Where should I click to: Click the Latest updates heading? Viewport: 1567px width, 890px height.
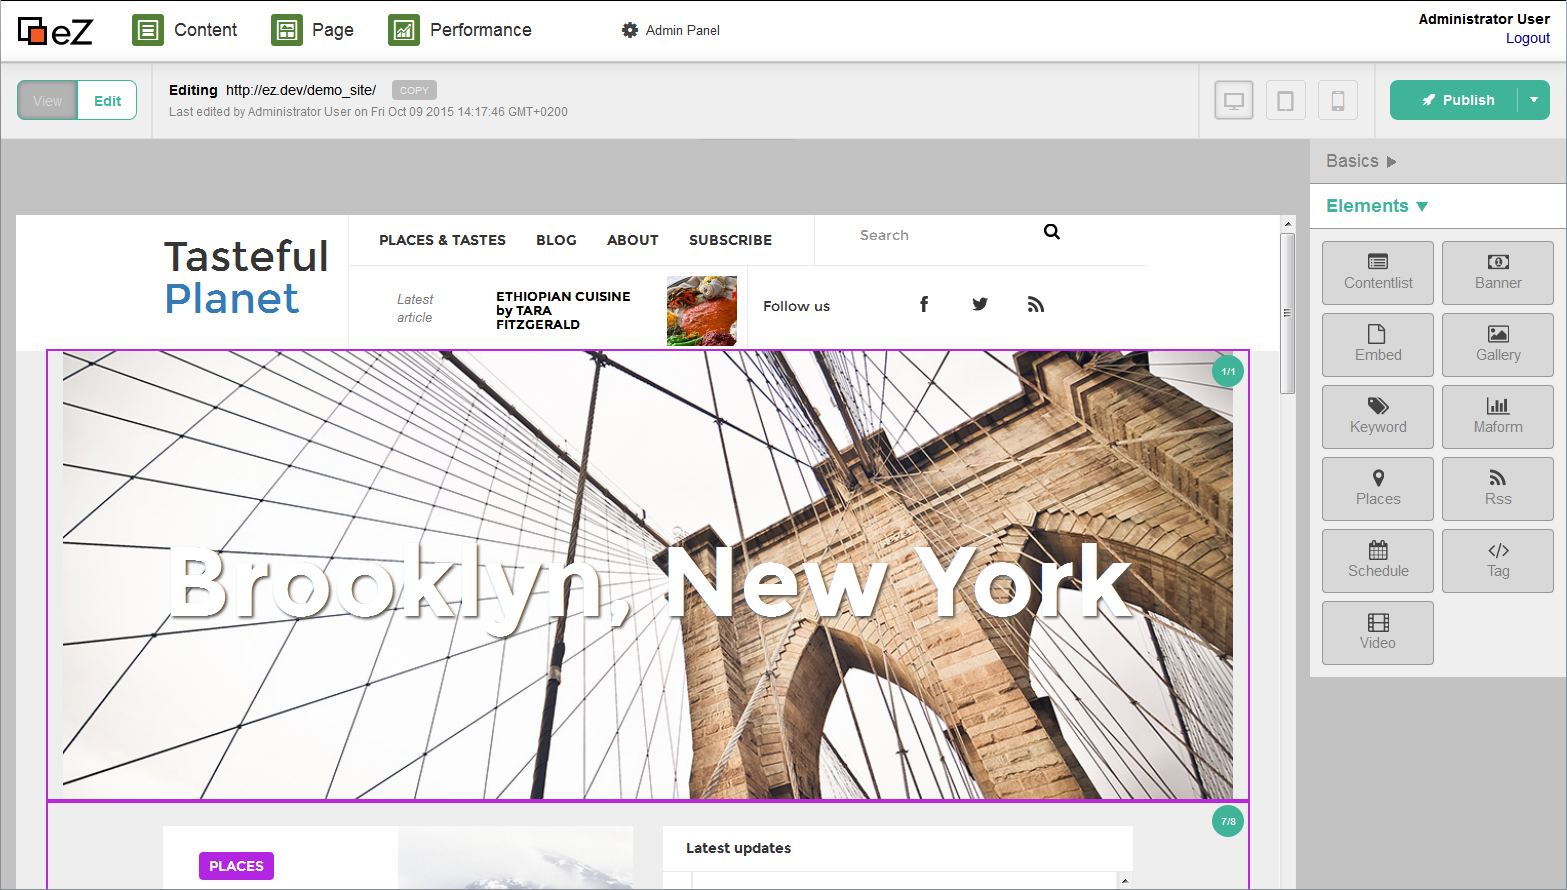click(x=738, y=848)
